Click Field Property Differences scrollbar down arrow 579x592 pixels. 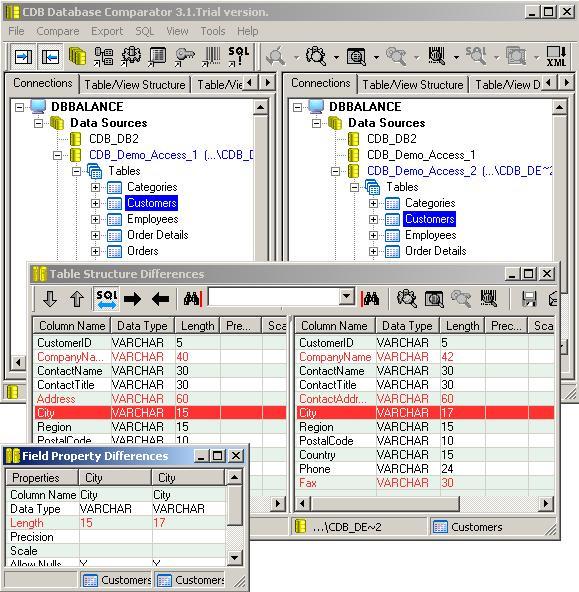coord(234,557)
